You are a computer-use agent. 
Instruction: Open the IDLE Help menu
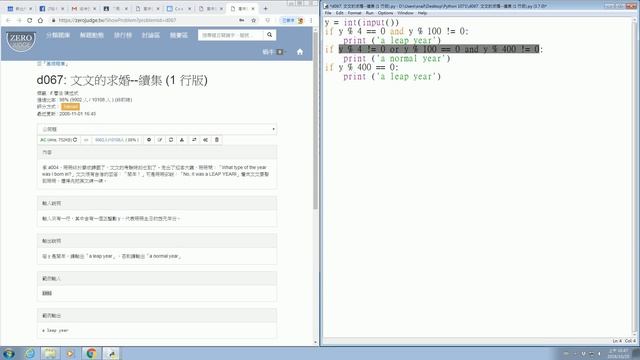[422, 13]
